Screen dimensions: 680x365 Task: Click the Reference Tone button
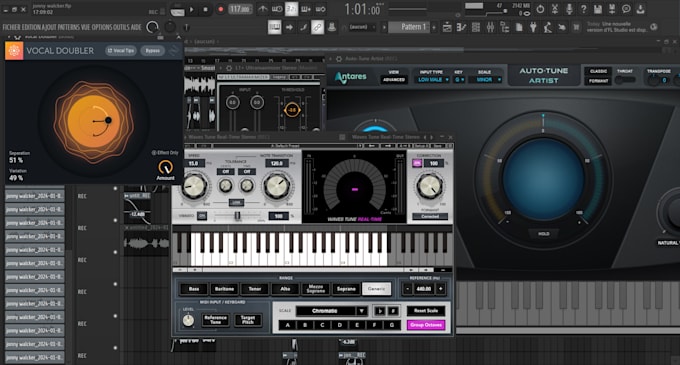coord(216,320)
